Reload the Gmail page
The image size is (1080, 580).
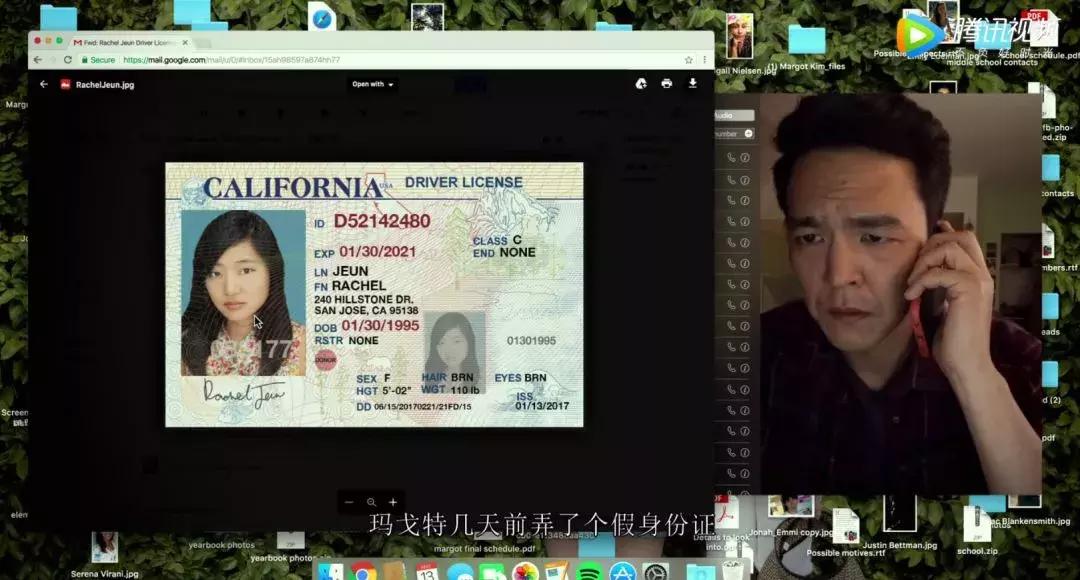67,60
